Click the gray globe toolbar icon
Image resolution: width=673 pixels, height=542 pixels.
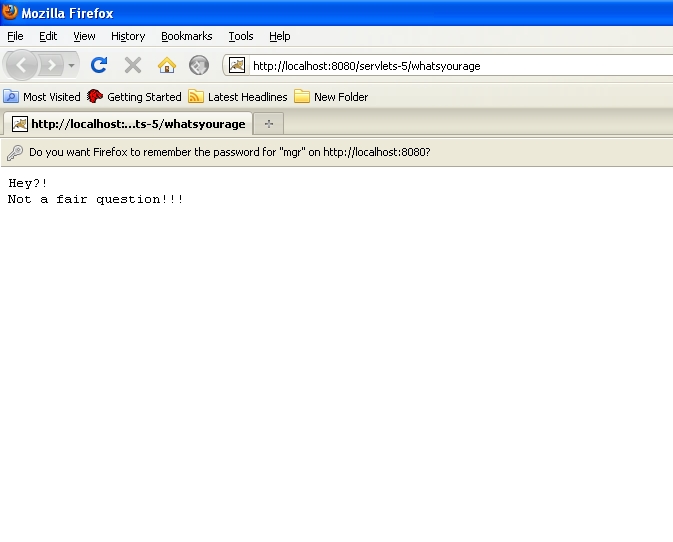point(199,65)
